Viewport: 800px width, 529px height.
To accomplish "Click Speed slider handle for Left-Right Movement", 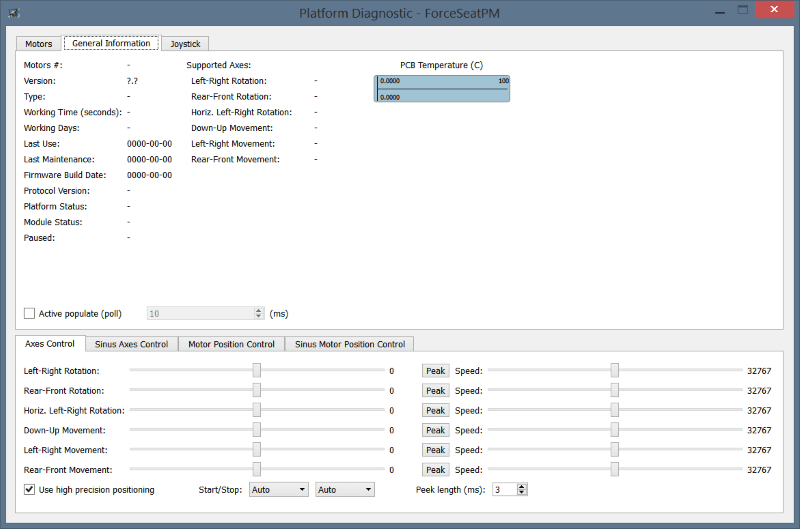I will pos(615,449).
